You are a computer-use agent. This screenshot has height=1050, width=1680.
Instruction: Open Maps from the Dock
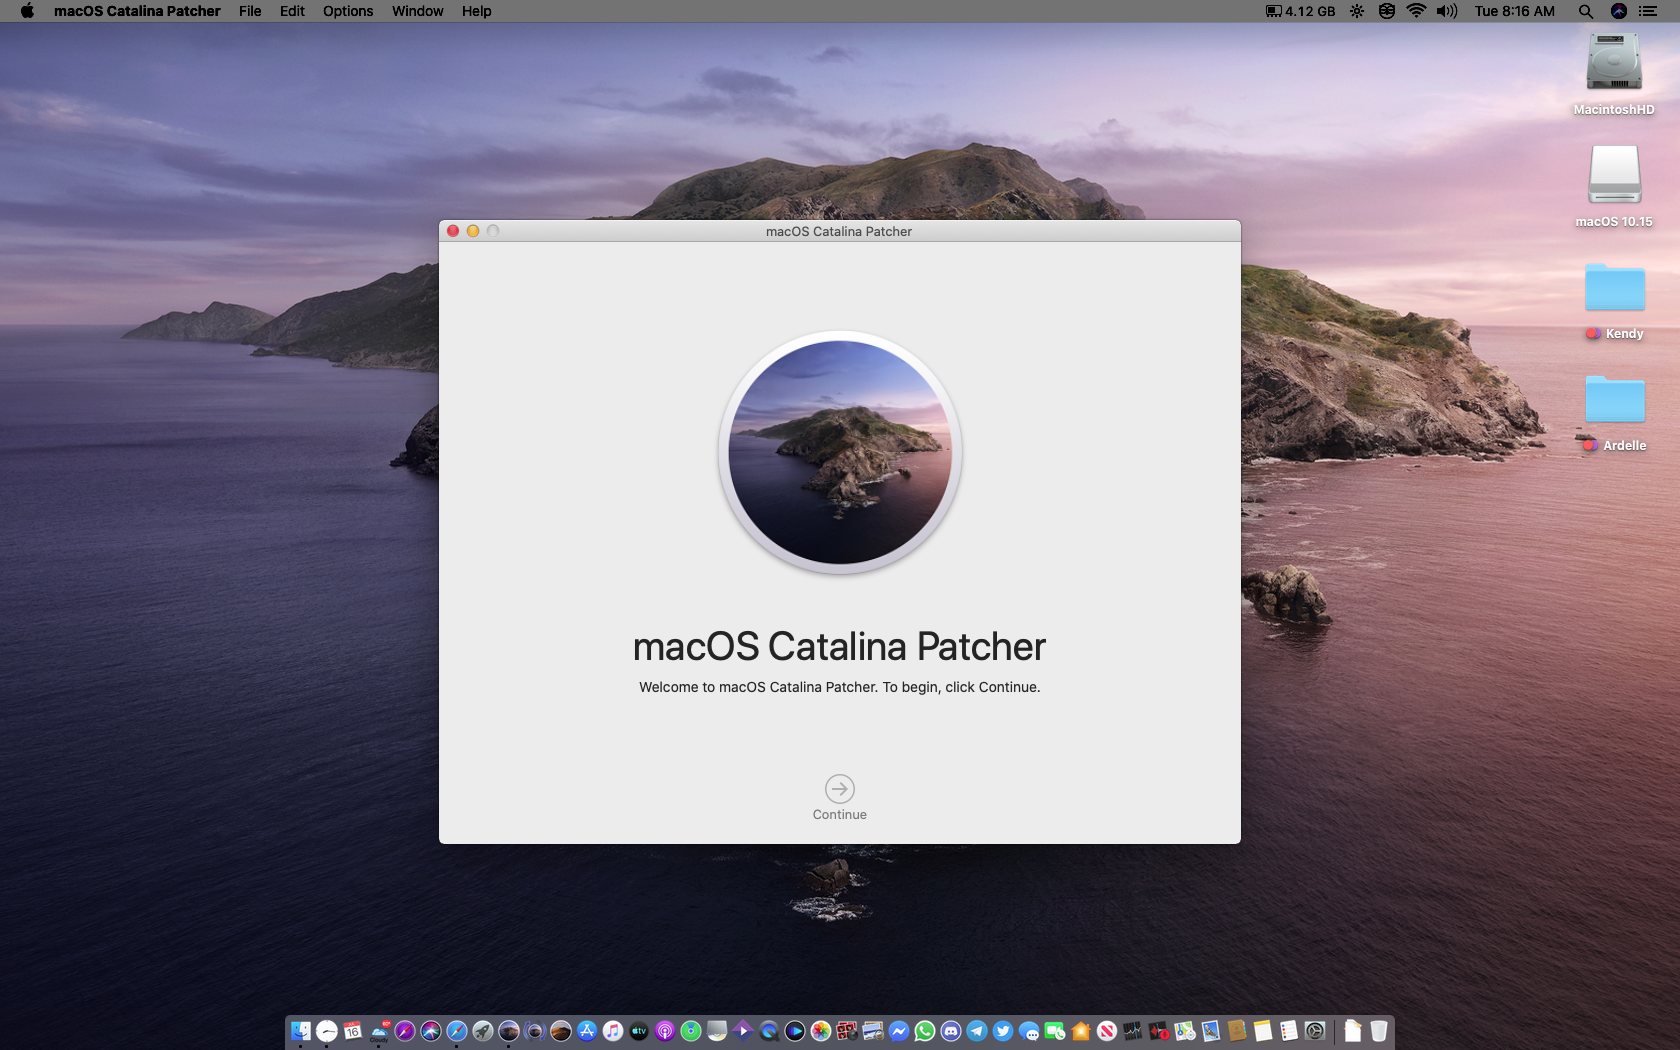point(1185,1031)
